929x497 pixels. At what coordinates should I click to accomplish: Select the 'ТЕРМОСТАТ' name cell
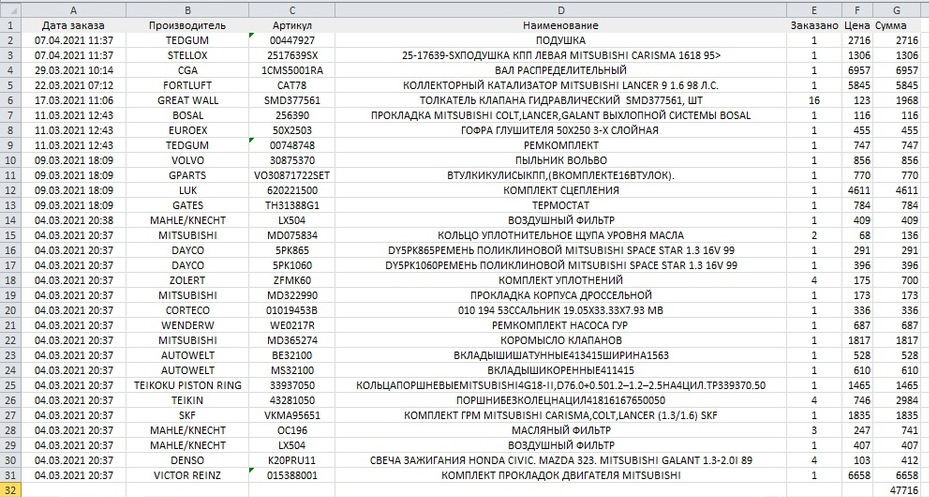[x=561, y=206]
